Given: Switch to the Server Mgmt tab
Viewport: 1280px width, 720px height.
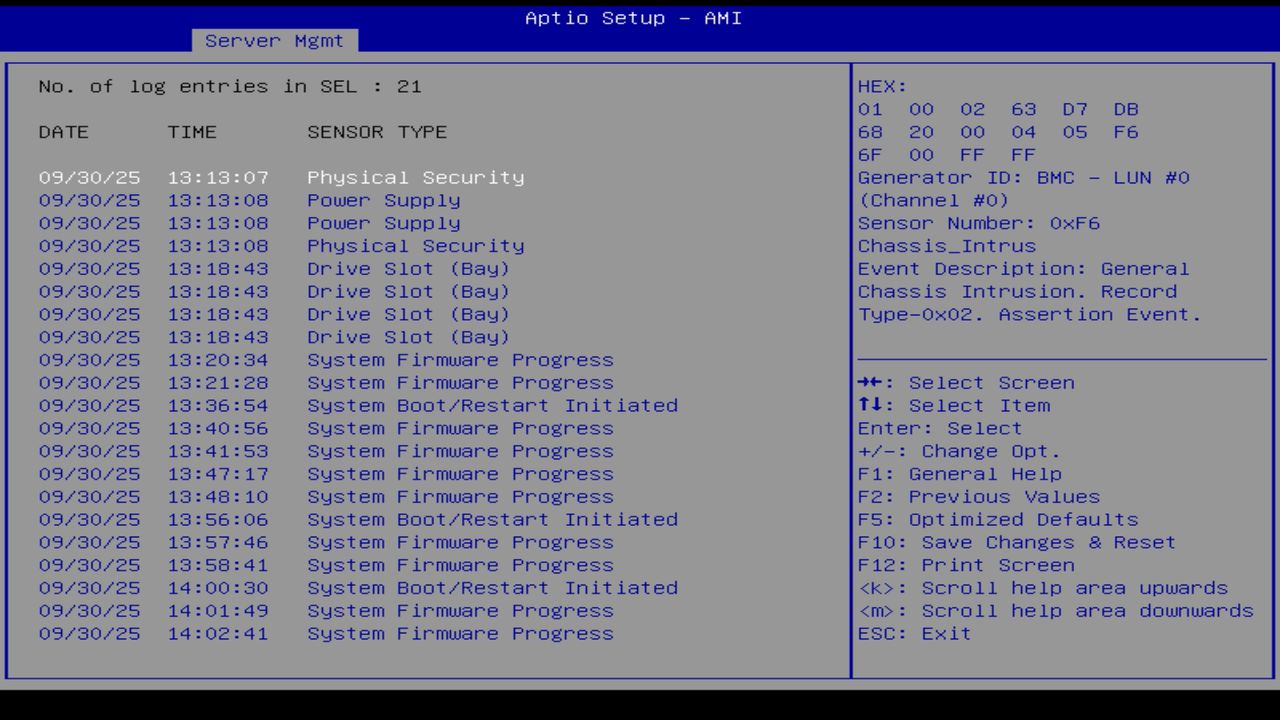Looking at the screenshot, I should pyautogui.click(x=274, y=40).
